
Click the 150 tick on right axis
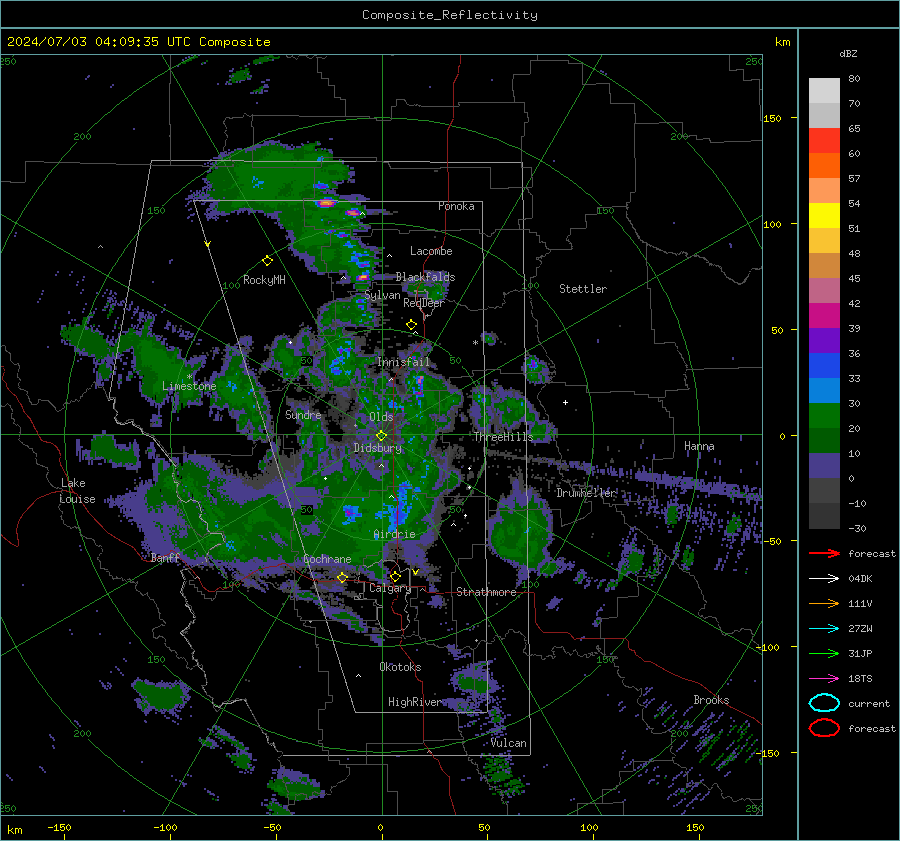click(772, 118)
